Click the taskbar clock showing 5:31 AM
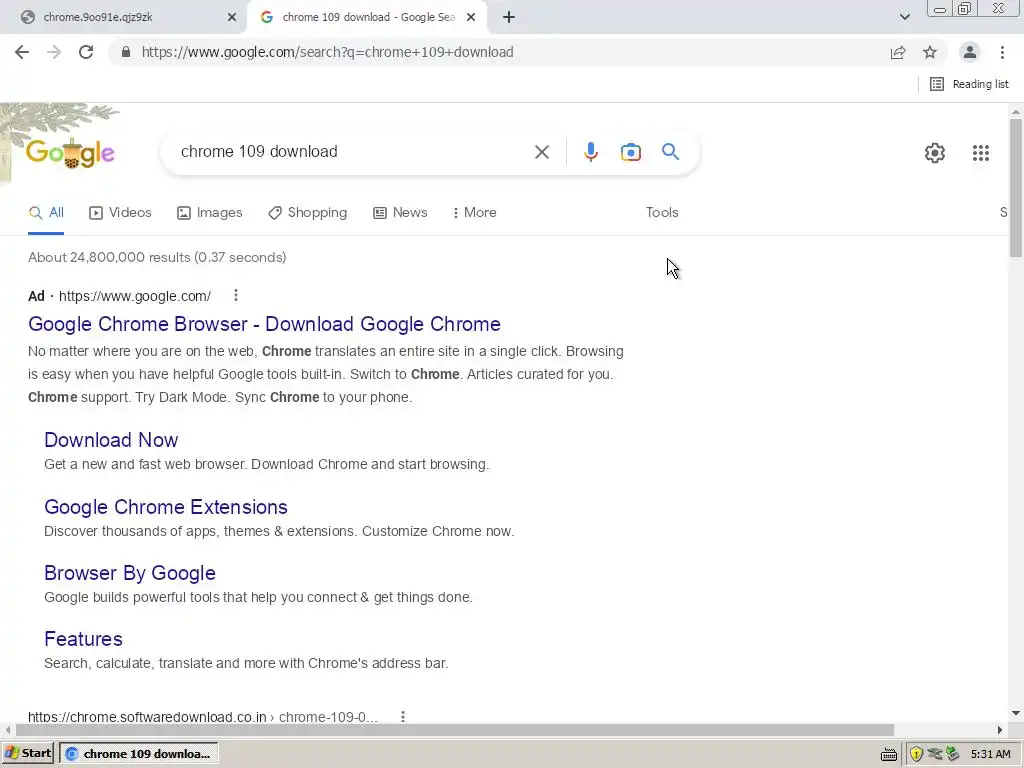 990,754
